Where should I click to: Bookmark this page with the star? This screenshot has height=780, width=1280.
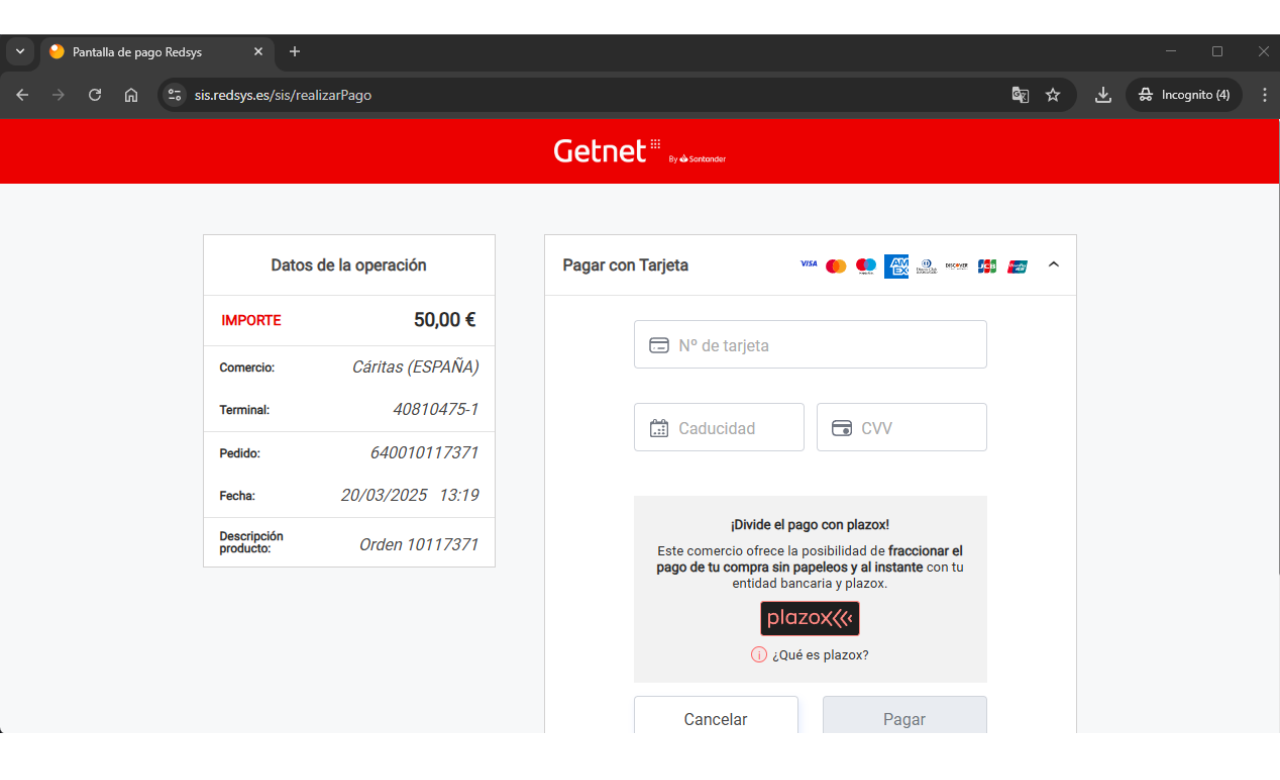(x=1053, y=95)
